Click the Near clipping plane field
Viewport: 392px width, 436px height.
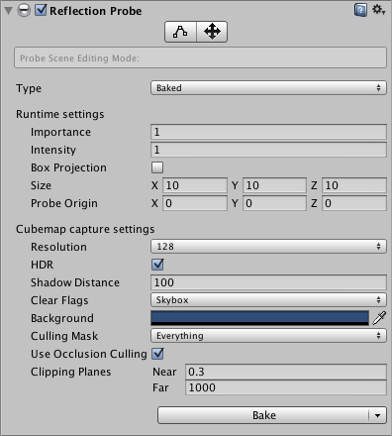(286, 372)
